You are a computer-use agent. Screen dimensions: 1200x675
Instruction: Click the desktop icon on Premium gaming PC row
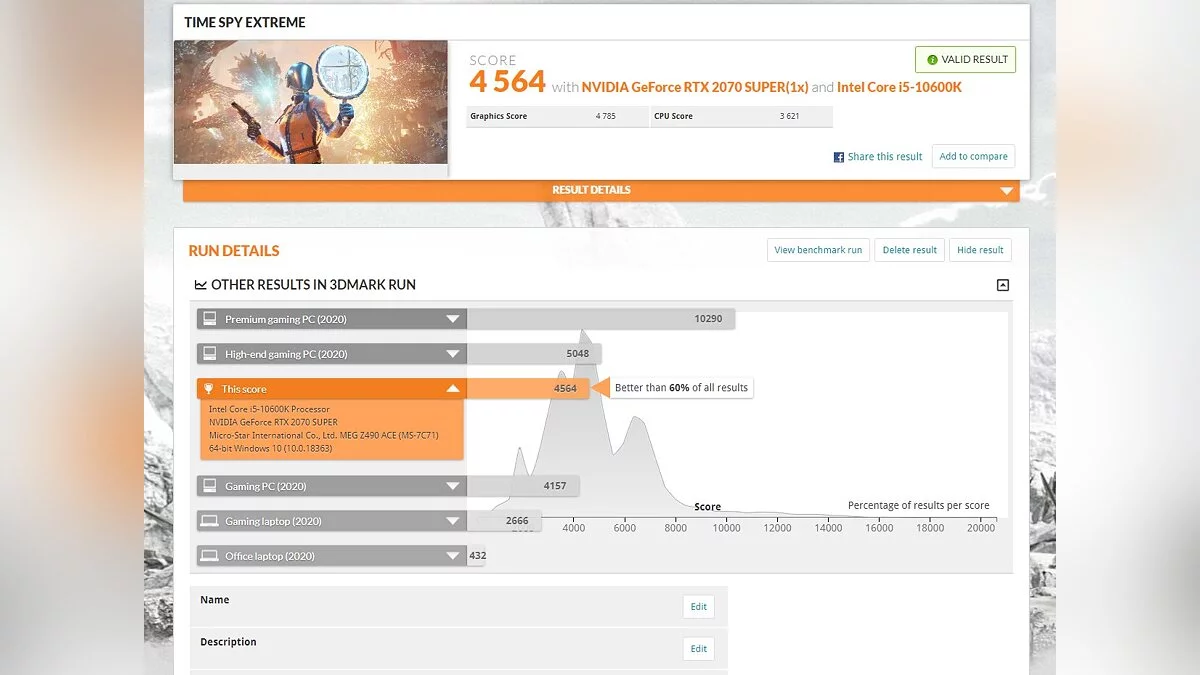pos(210,319)
